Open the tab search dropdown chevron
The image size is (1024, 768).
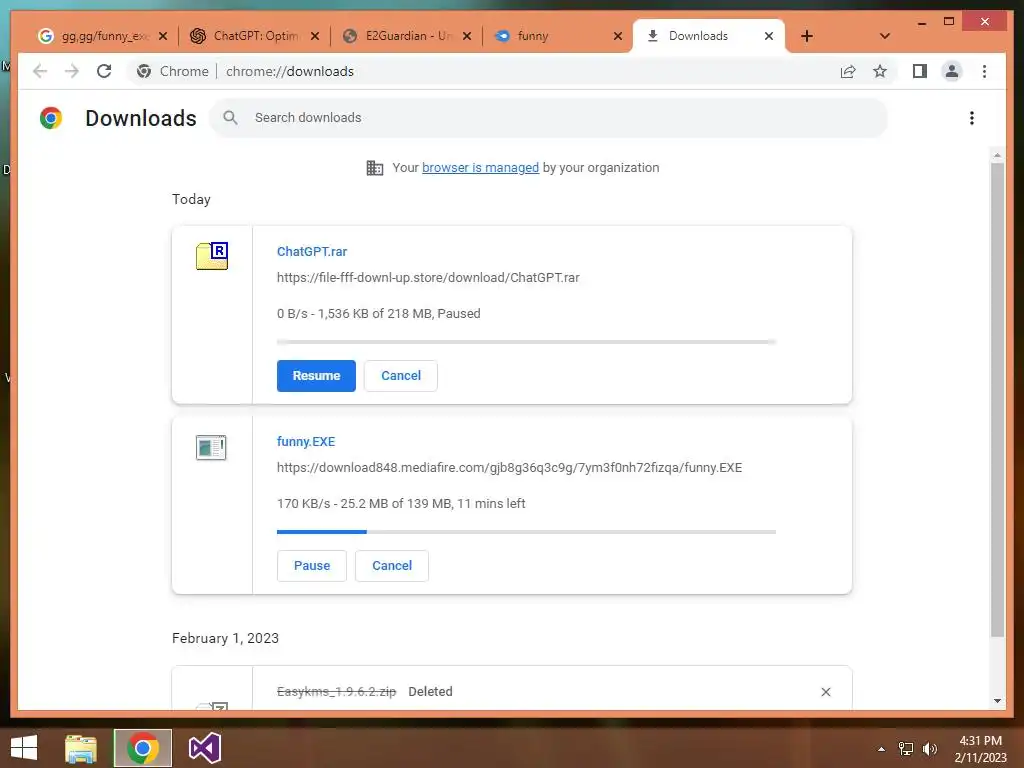click(885, 36)
